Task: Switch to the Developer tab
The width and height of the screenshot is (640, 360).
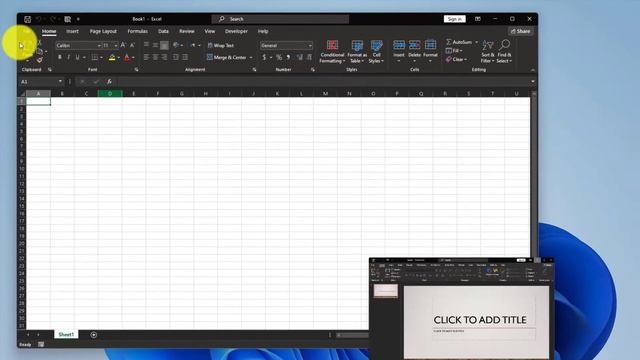Action: (236, 31)
